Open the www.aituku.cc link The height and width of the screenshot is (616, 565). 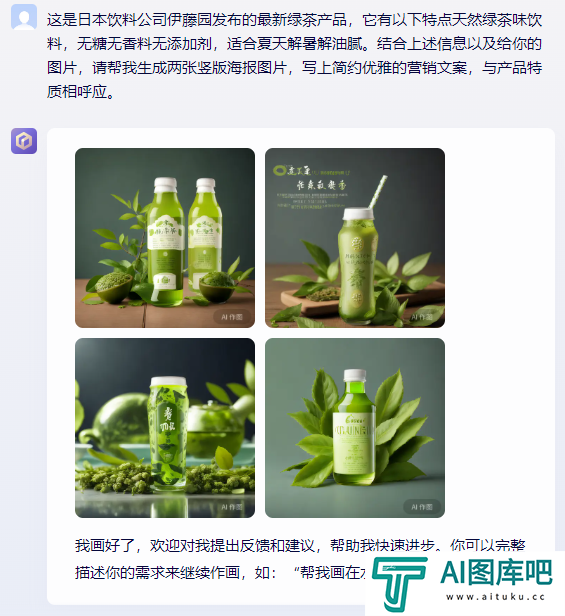[495, 597]
